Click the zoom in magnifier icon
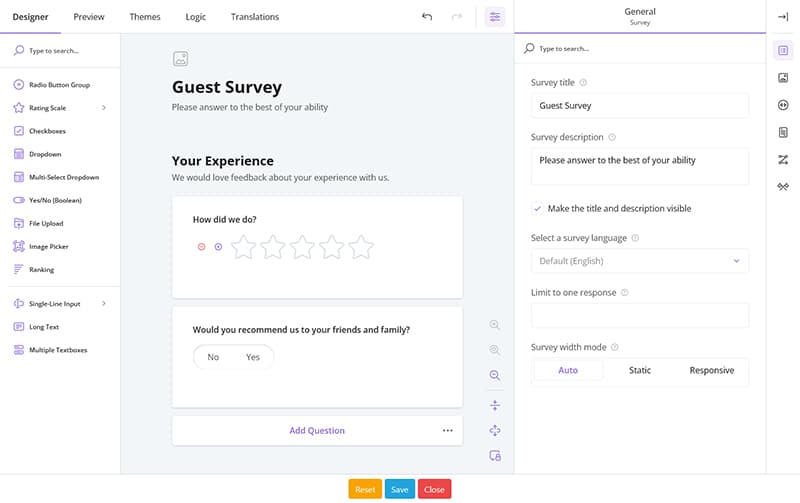This screenshot has height=503, width=800. [x=494, y=325]
